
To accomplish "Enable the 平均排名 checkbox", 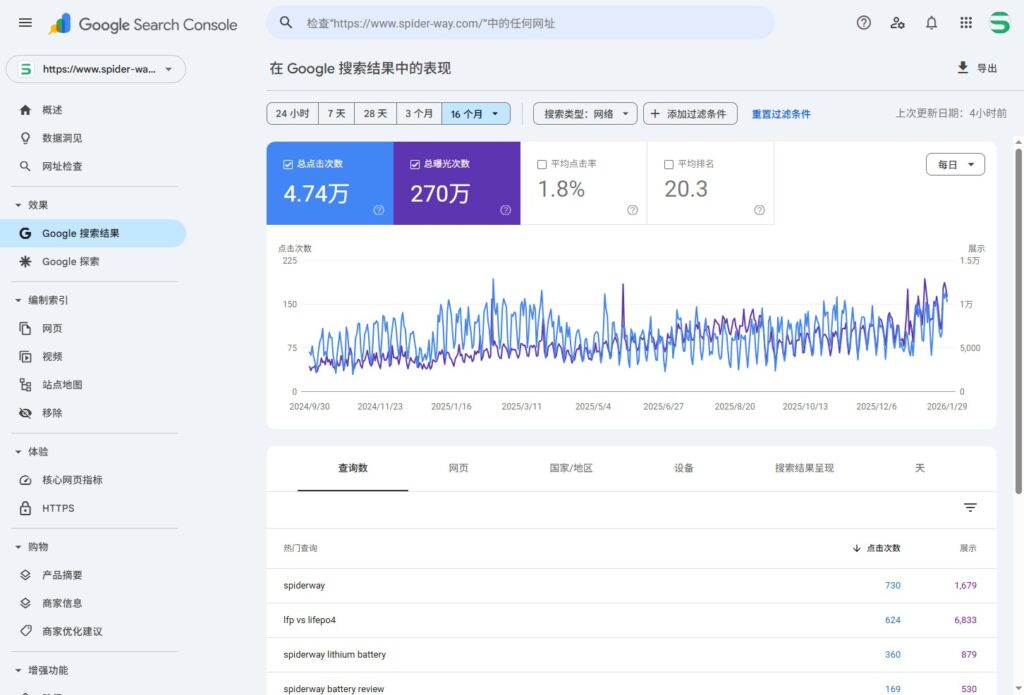I will click(x=669, y=164).
